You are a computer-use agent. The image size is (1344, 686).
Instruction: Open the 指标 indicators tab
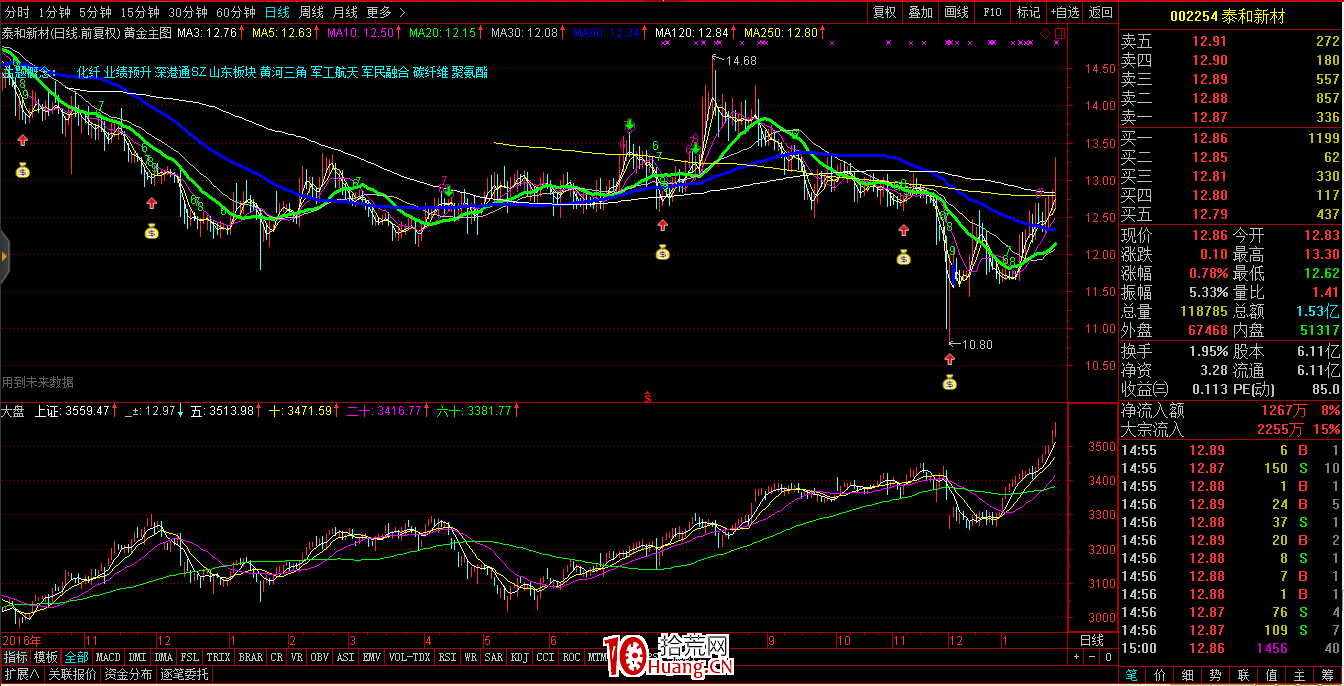click(x=16, y=657)
